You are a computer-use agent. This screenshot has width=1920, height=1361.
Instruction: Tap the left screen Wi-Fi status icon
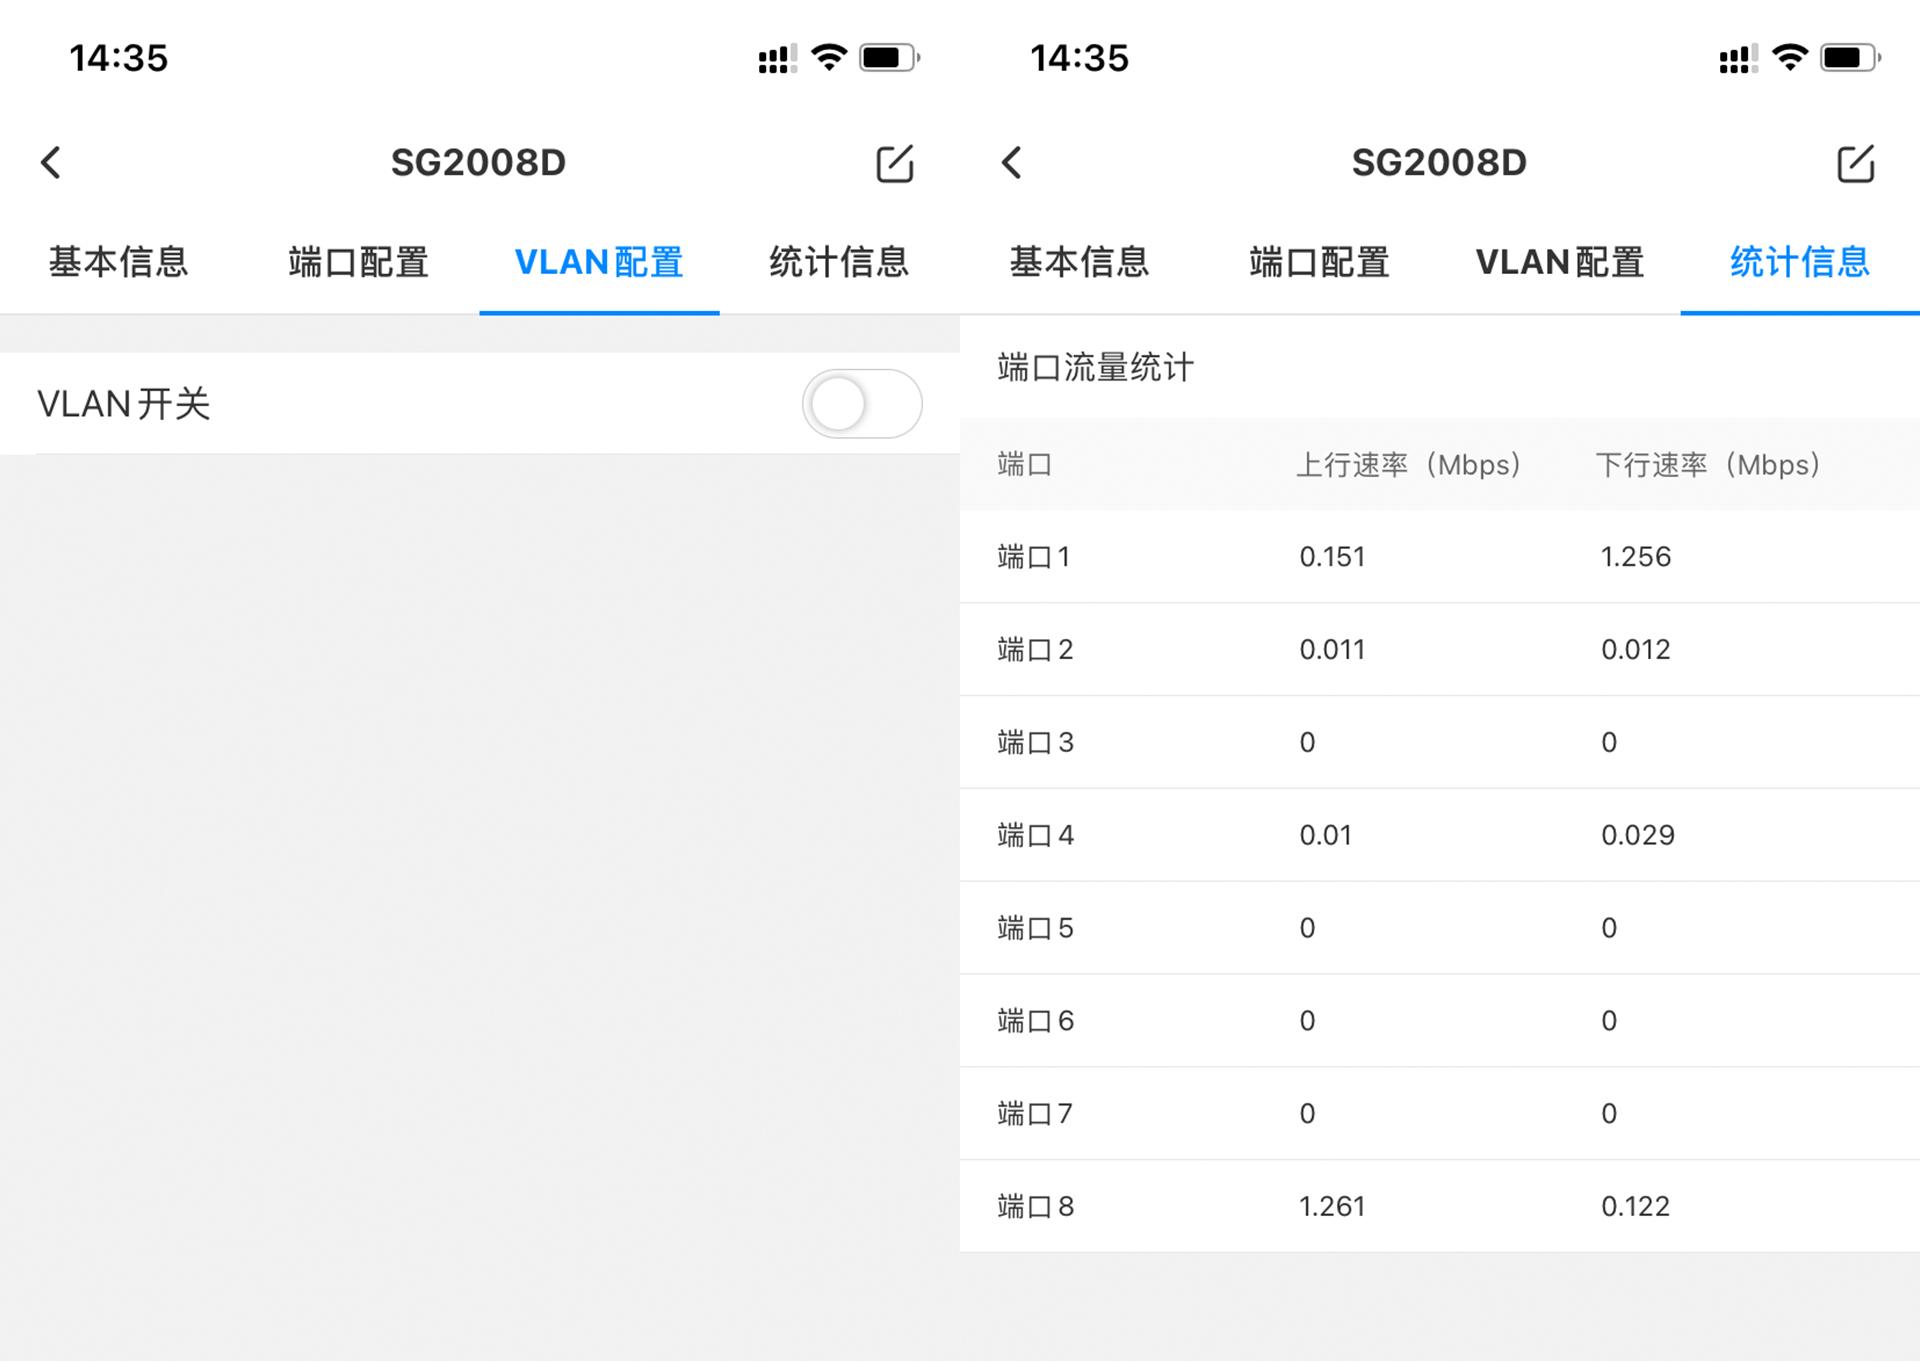(829, 58)
